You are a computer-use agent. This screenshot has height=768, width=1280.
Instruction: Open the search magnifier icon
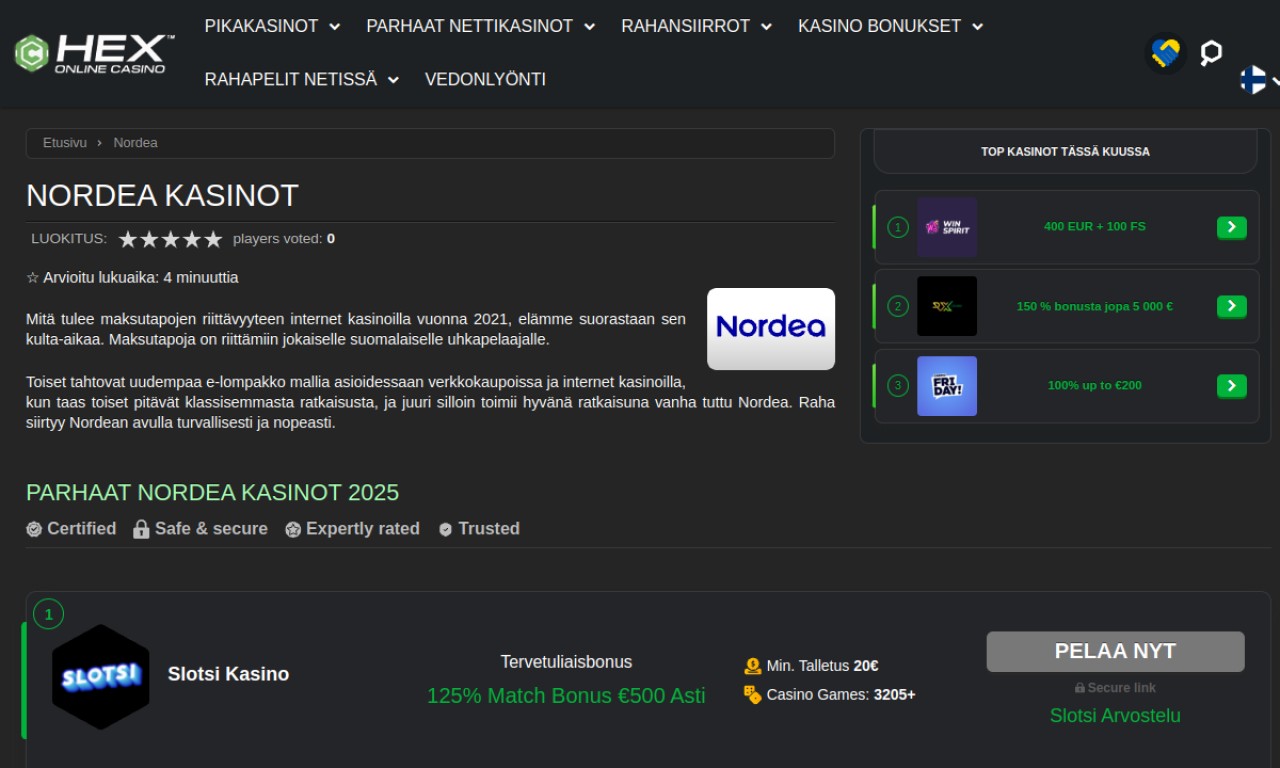(1211, 53)
